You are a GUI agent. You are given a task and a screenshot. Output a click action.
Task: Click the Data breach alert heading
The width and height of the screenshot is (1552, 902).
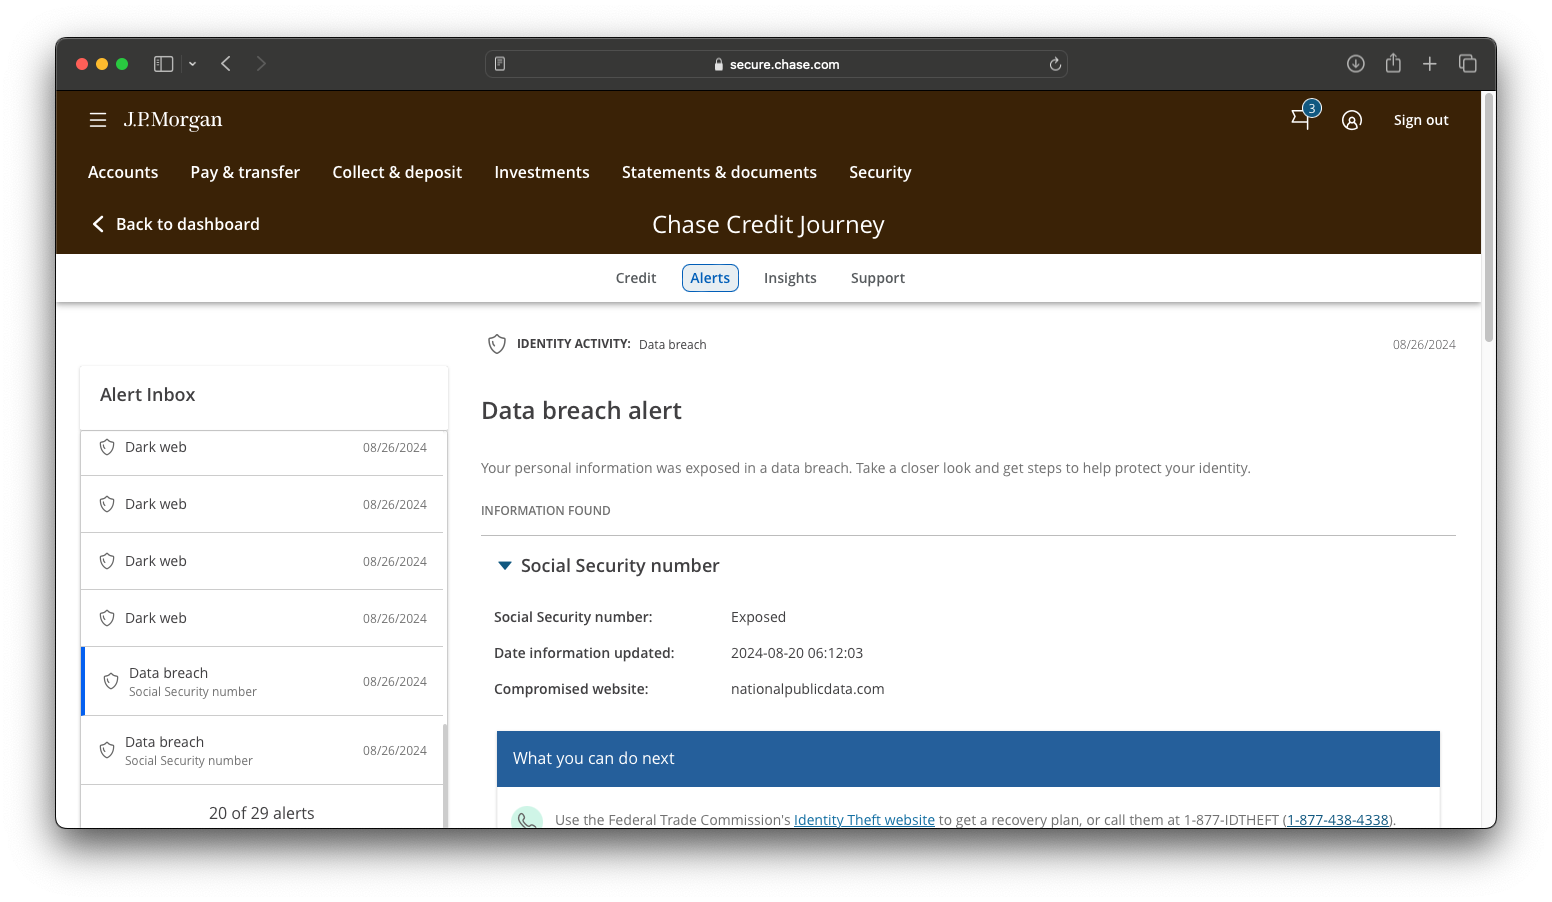coord(581,411)
